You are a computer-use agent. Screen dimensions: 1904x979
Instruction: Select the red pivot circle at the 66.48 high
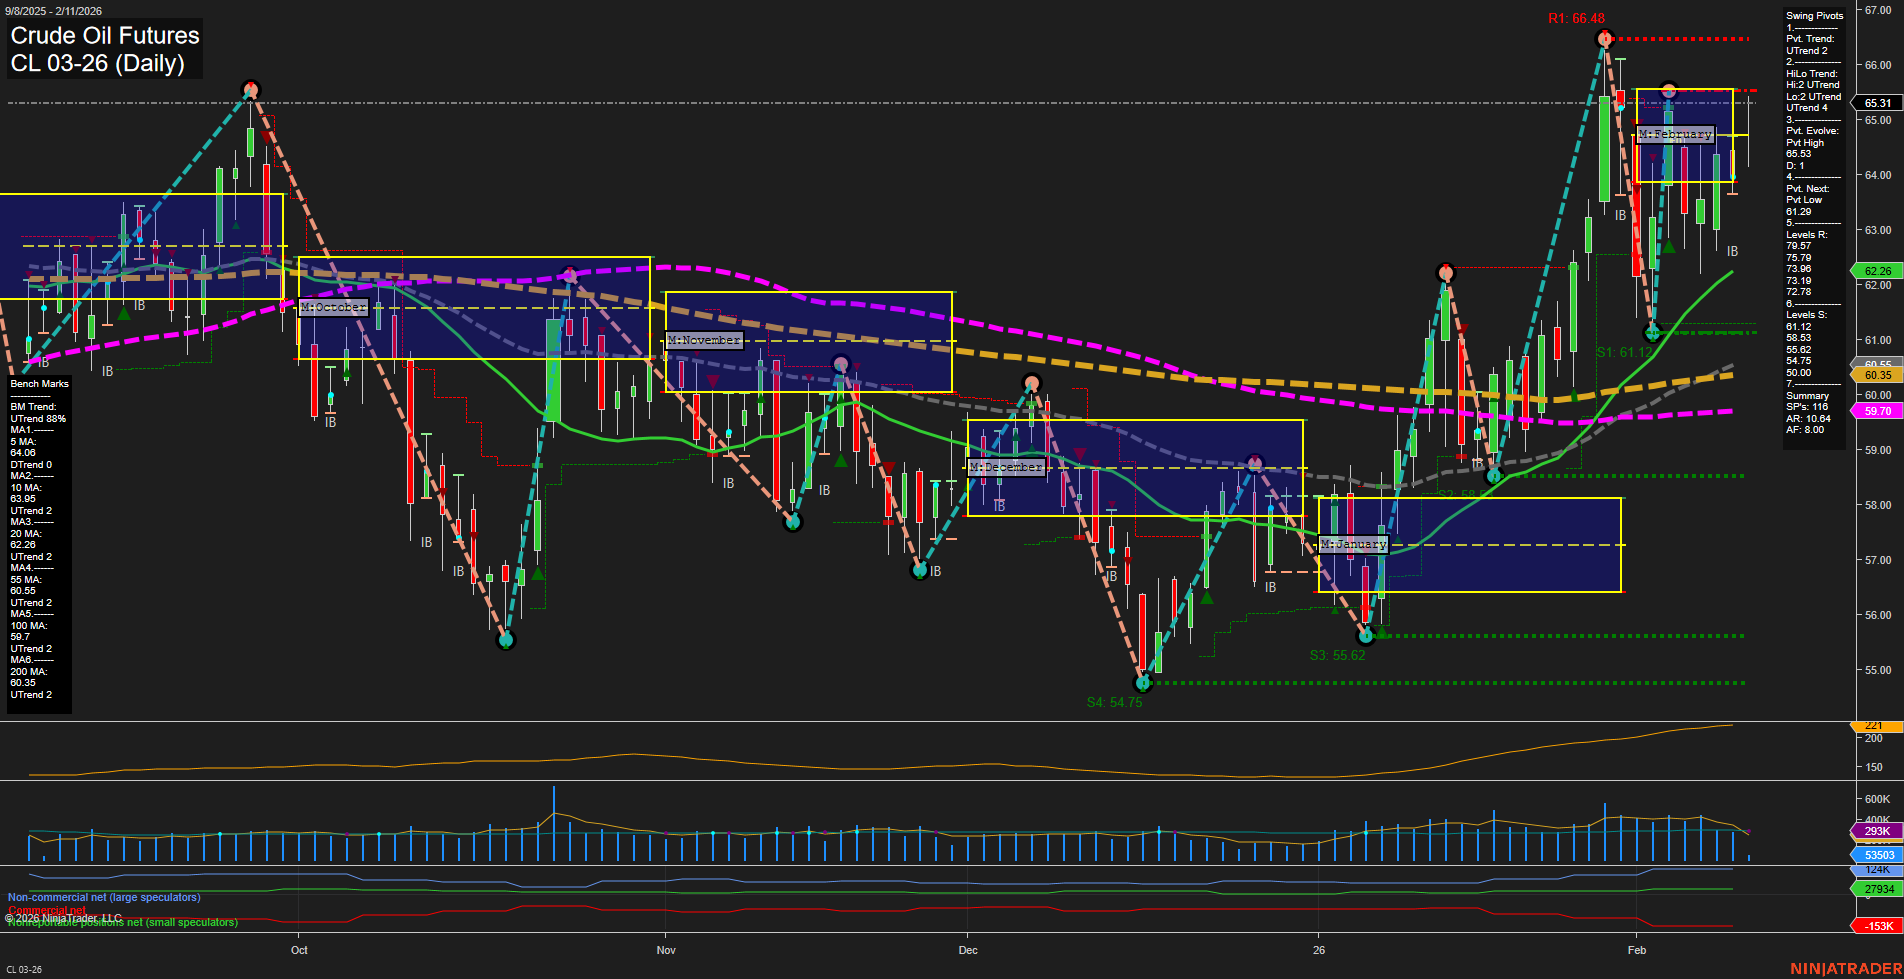[x=1605, y=40]
